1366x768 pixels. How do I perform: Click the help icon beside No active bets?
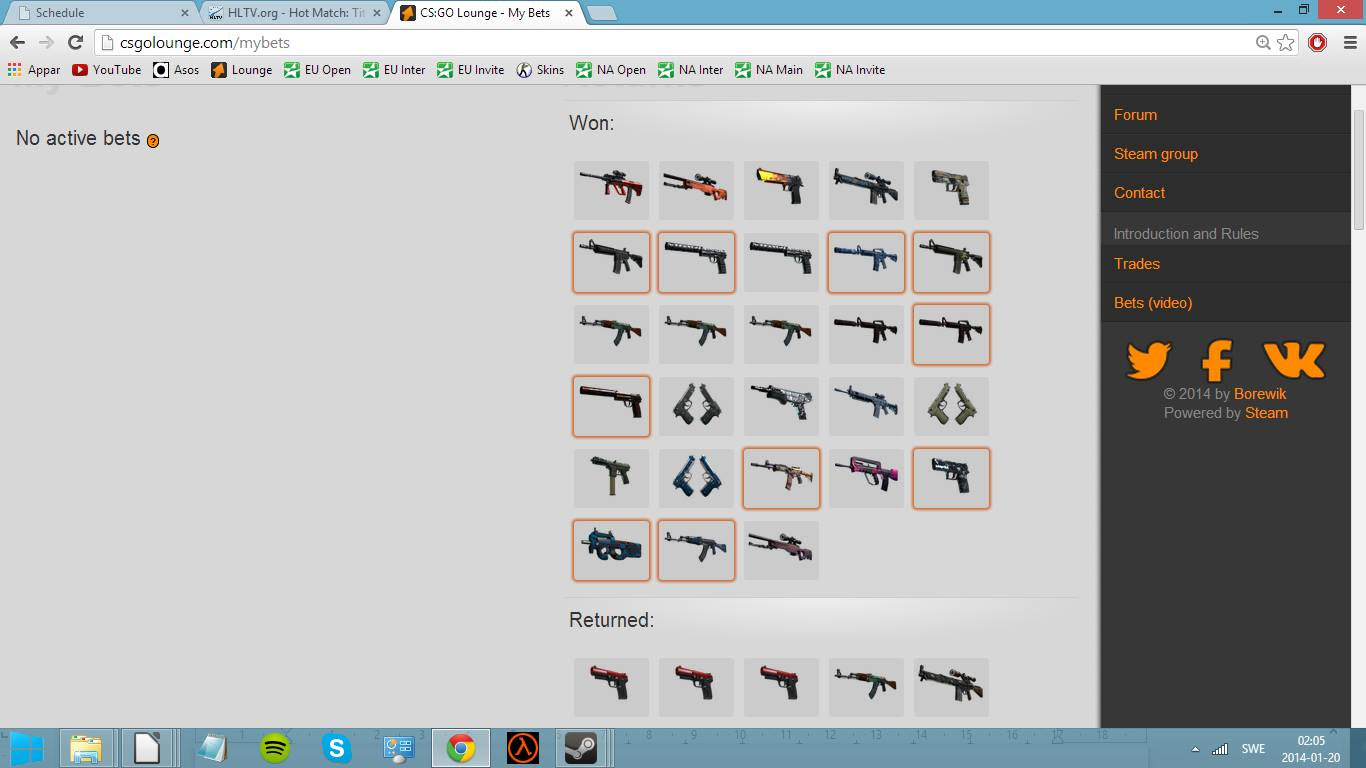tap(153, 141)
